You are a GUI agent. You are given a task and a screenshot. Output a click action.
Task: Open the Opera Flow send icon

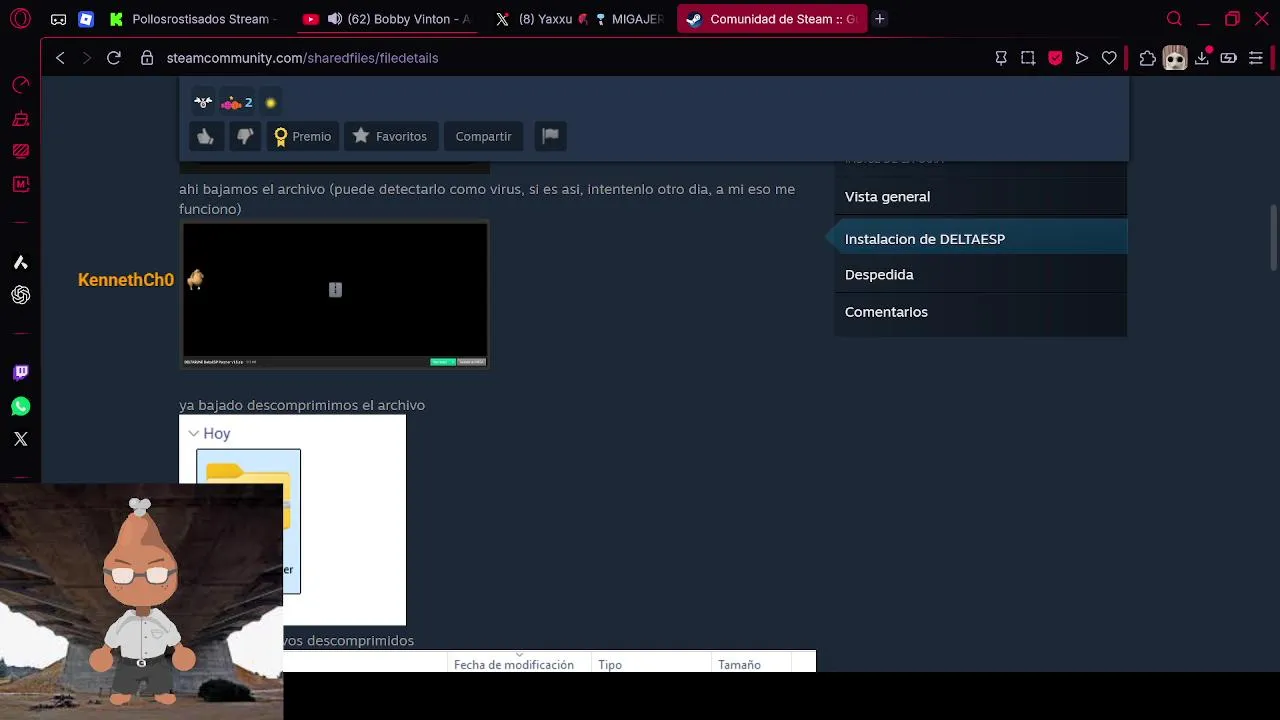click(1082, 58)
